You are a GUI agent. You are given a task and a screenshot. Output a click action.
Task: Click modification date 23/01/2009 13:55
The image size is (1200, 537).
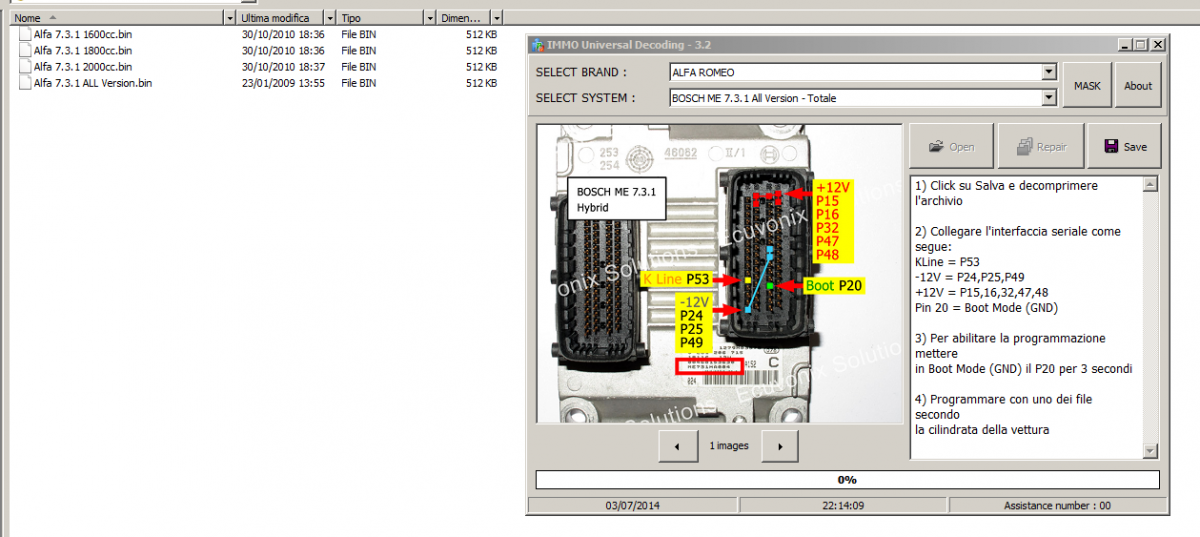click(283, 83)
